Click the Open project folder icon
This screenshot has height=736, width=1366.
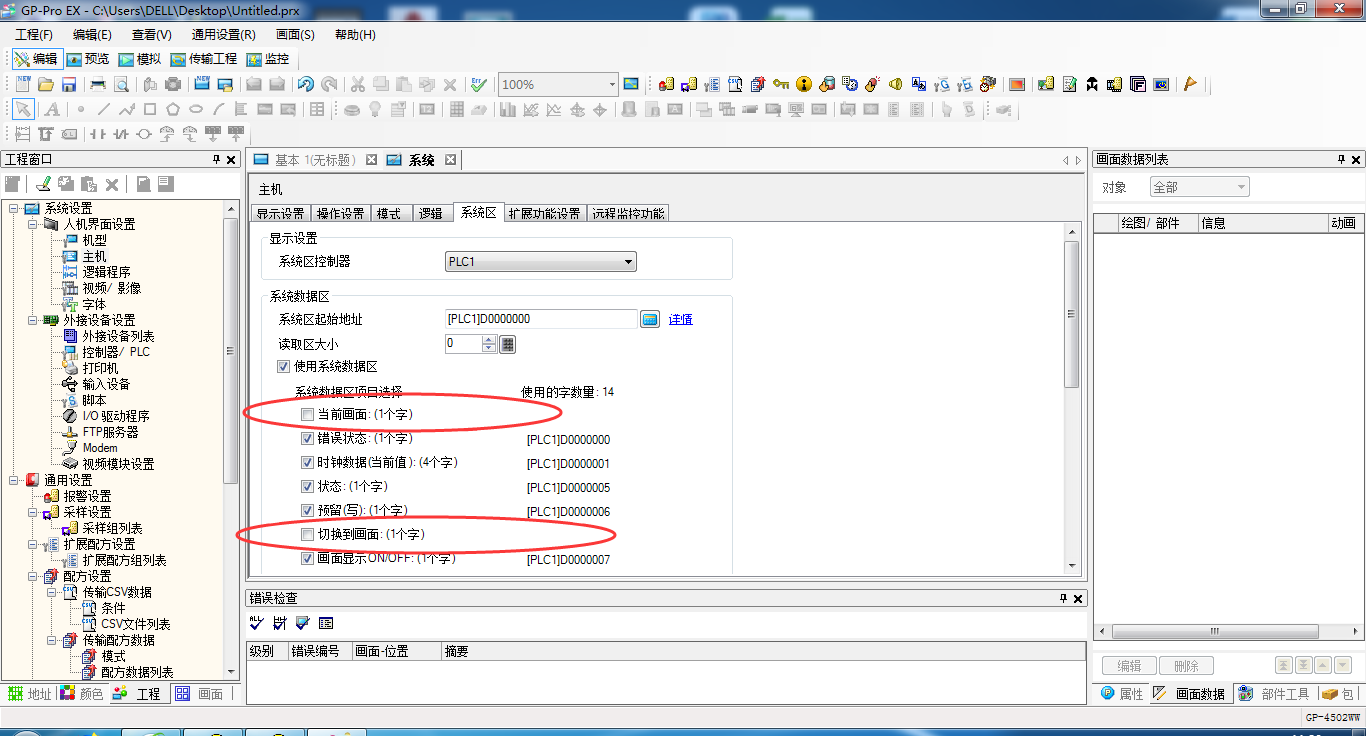(x=46, y=85)
